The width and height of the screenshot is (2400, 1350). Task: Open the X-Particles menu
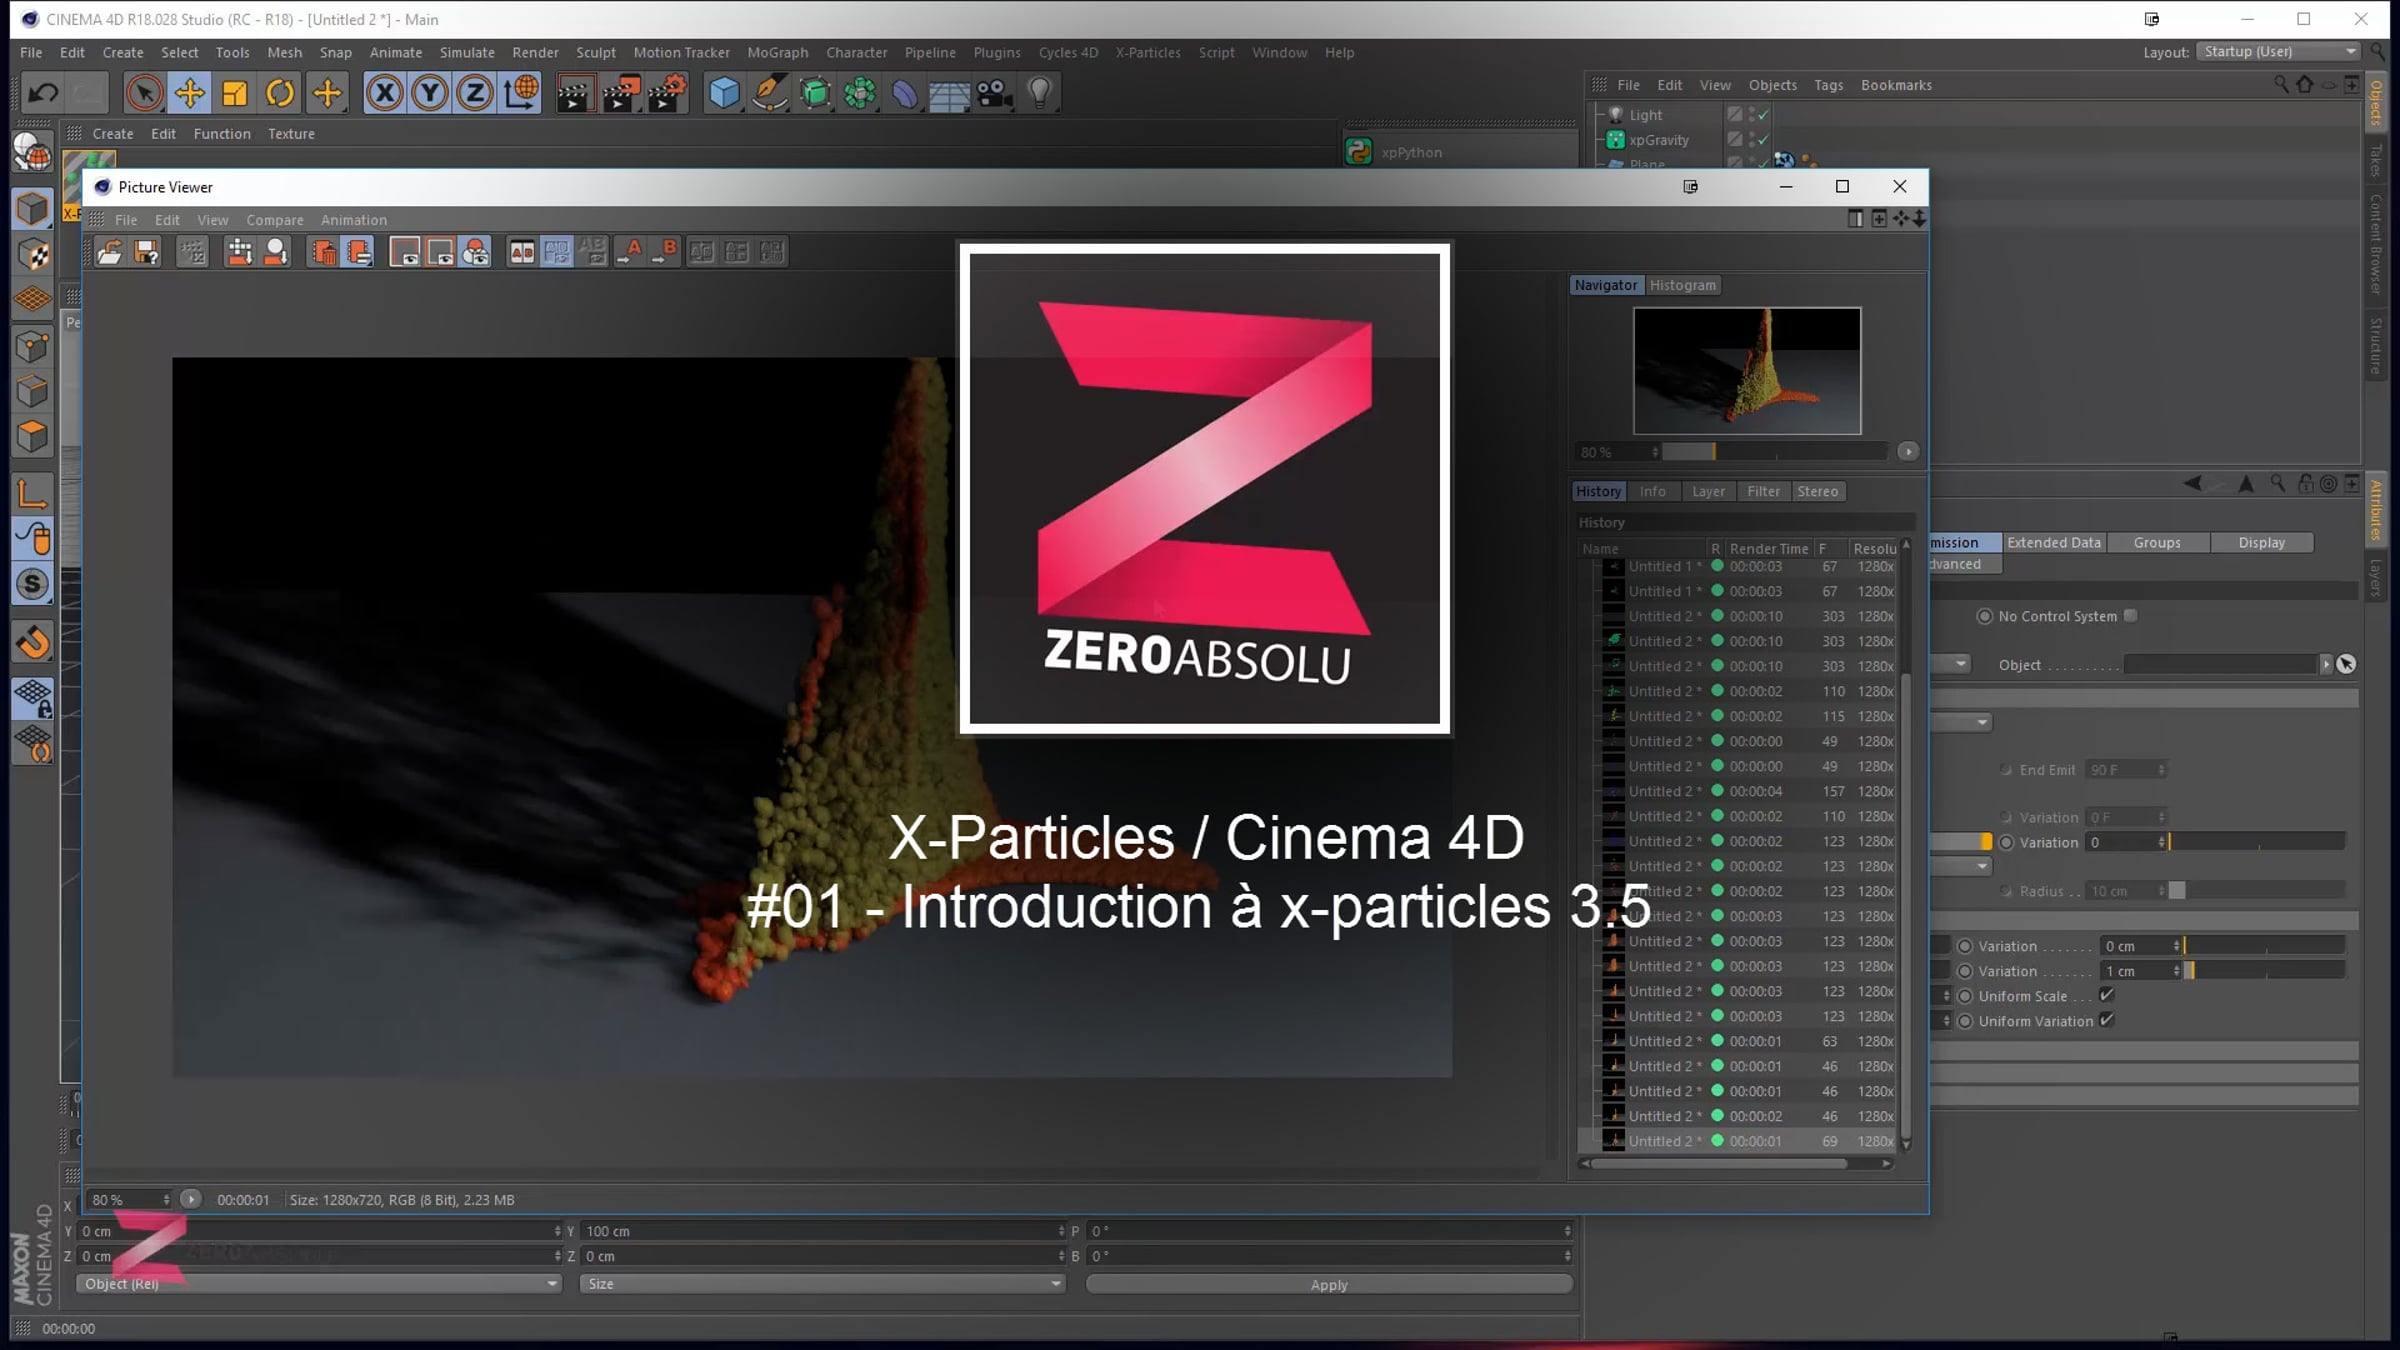click(x=1148, y=52)
